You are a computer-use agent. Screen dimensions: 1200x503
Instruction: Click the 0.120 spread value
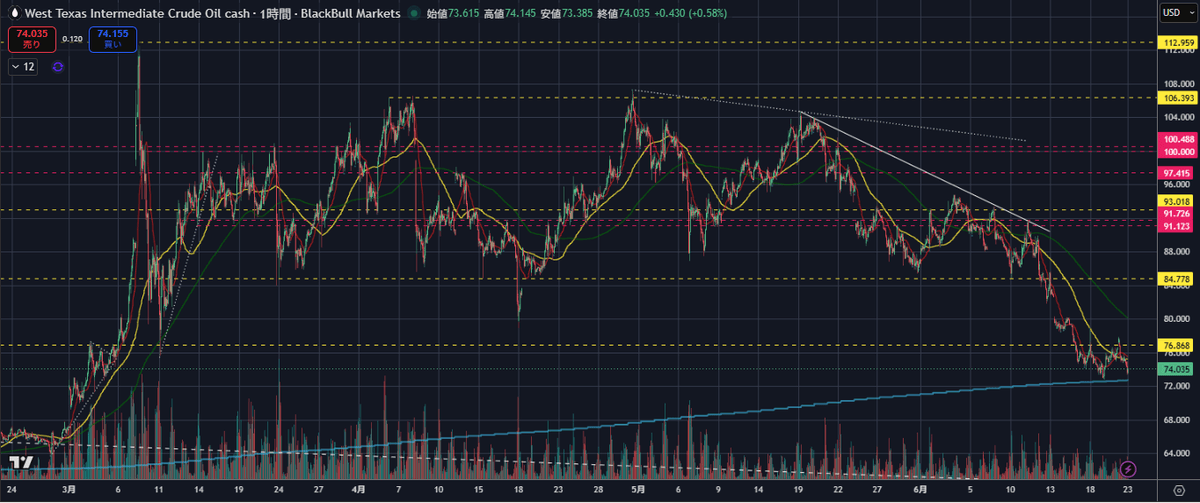71,39
